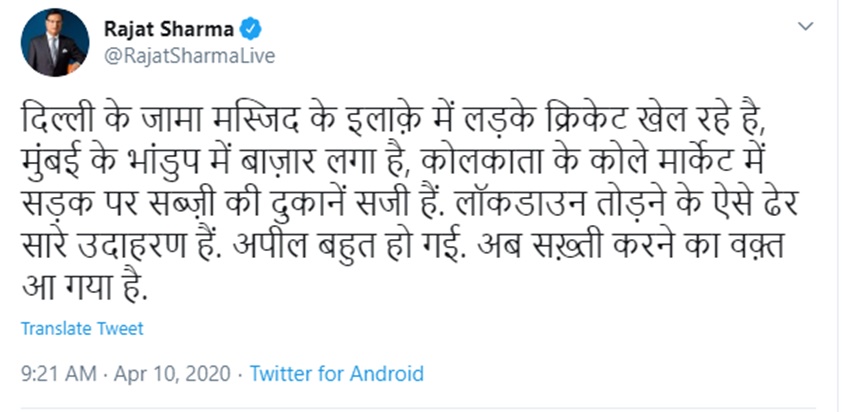Click Translate Tweet

coord(82,328)
